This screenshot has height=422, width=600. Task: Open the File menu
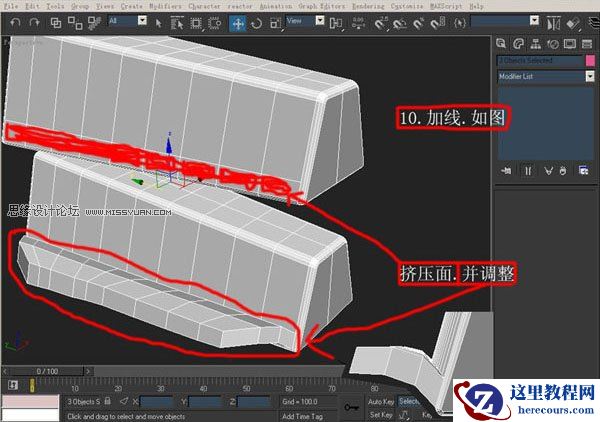pyautogui.click(x=10, y=6)
